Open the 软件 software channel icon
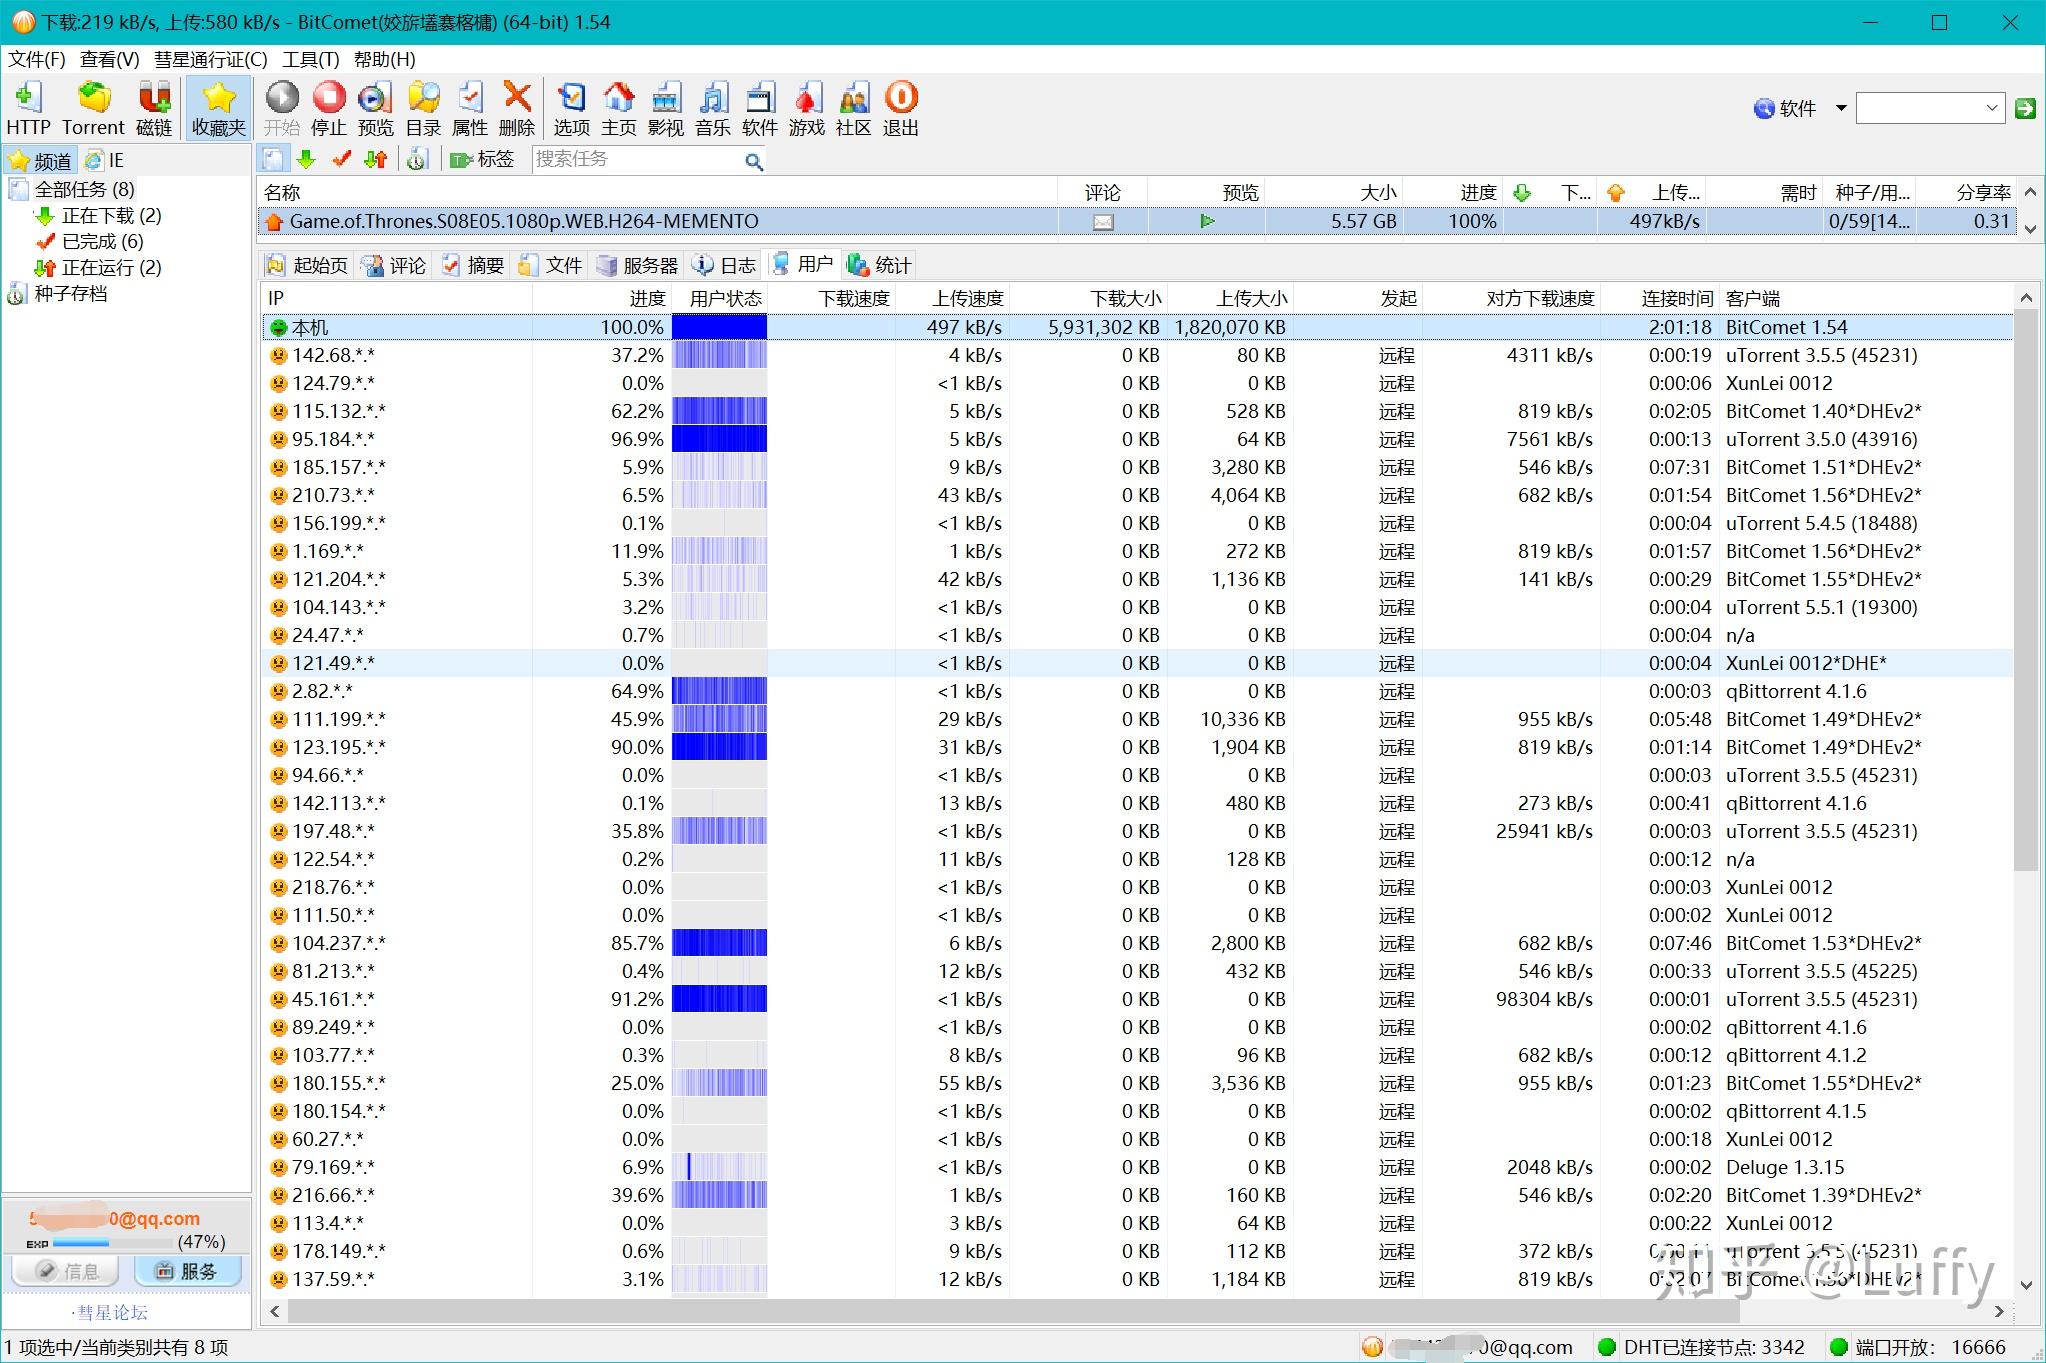The width and height of the screenshot is (2046, 1363). pyautogui.click(x=760, y=108)
